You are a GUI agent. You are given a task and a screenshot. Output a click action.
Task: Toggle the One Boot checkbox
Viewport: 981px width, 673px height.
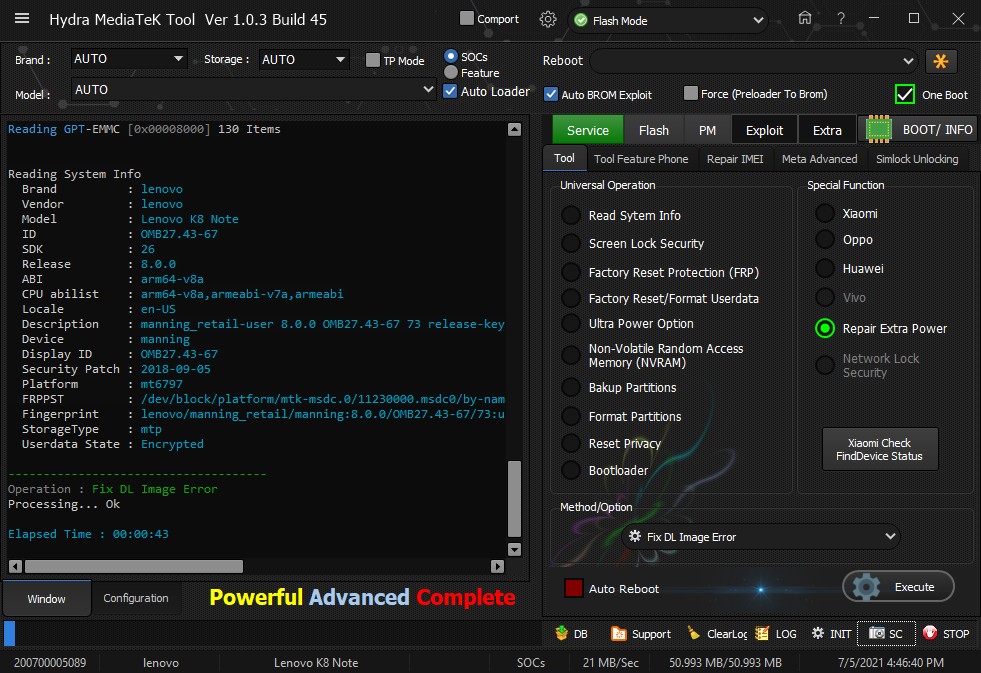tap(905, 94)
